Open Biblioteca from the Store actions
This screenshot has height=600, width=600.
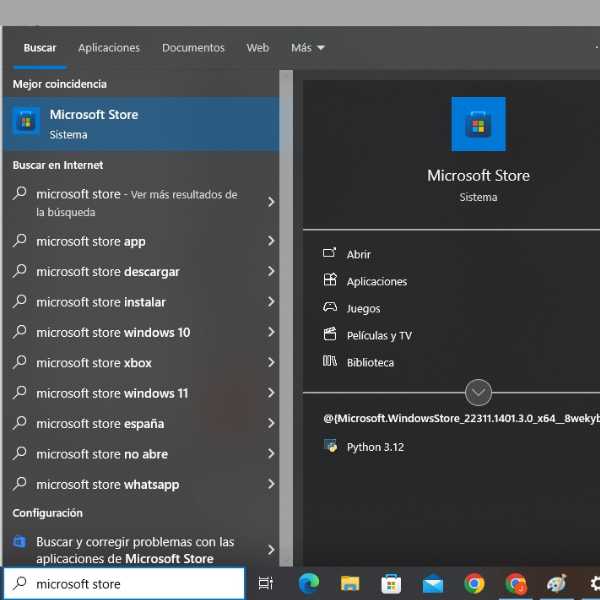pos(370,362)
